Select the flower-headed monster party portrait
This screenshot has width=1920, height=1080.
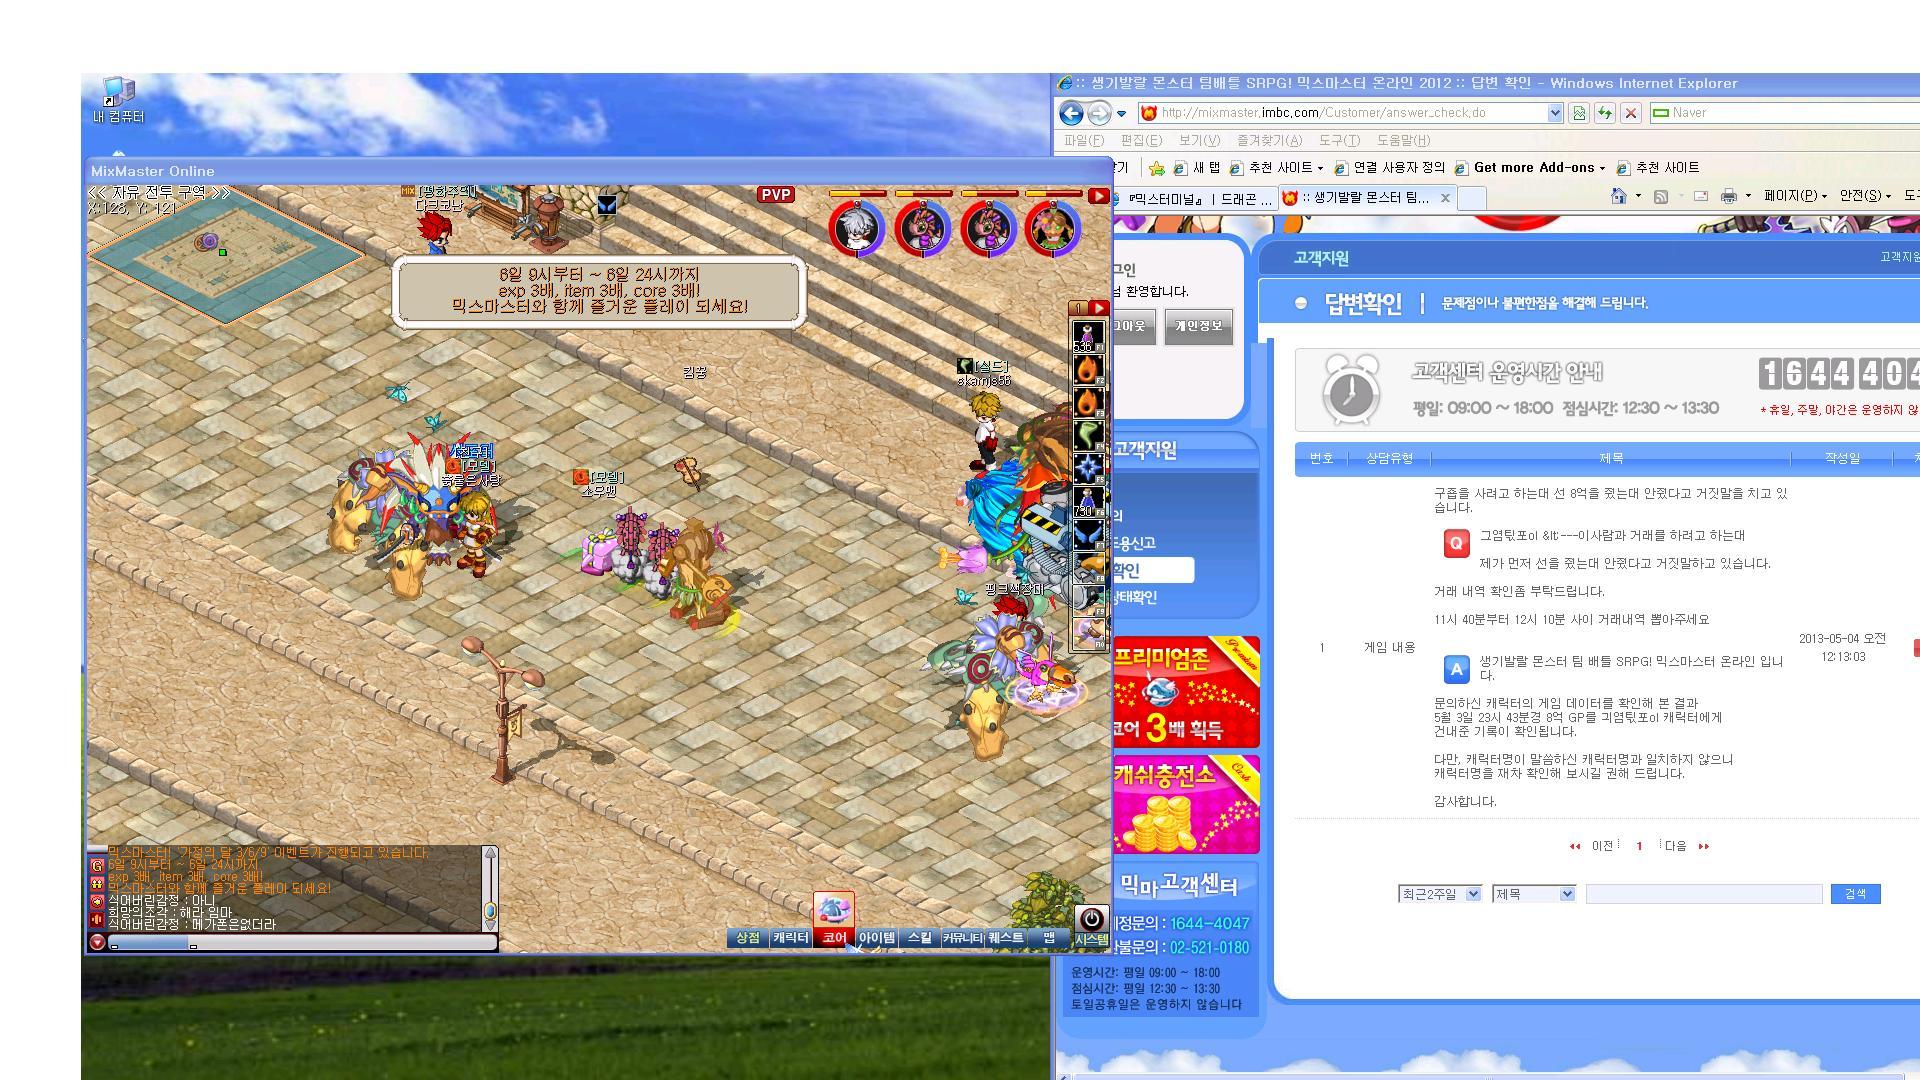[x=1051, y=228]
